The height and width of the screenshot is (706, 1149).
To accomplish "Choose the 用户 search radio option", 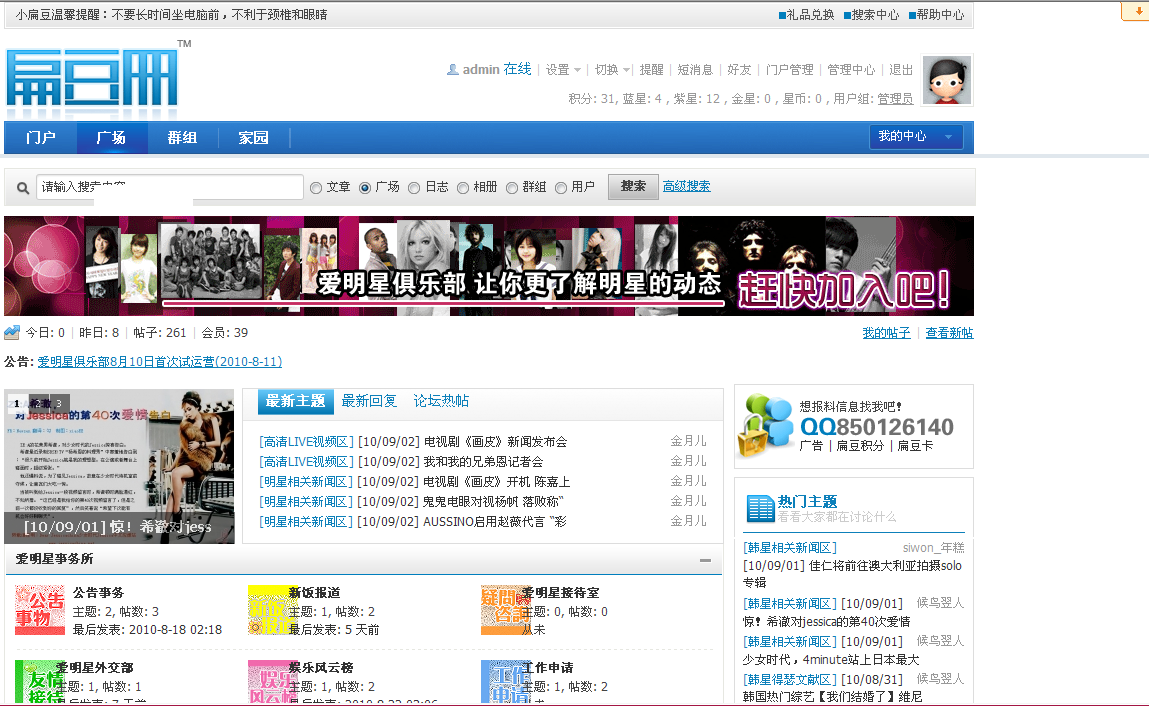I will (561, 187).
